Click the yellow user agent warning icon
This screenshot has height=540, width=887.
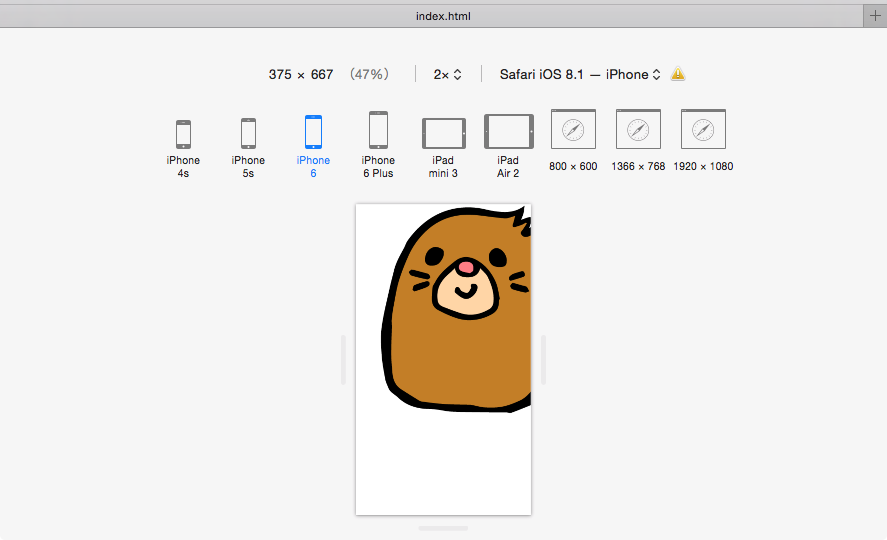678,74
